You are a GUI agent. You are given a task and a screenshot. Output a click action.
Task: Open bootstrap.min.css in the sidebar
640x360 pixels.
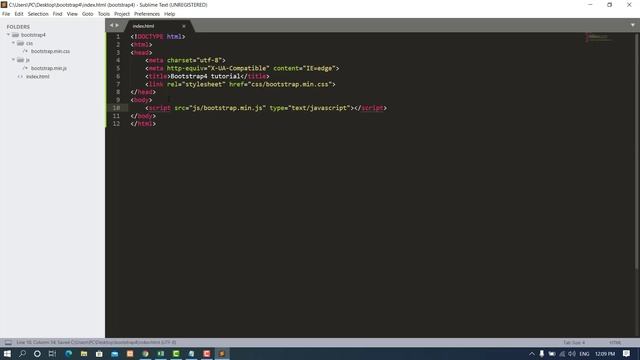coord(50,51)
